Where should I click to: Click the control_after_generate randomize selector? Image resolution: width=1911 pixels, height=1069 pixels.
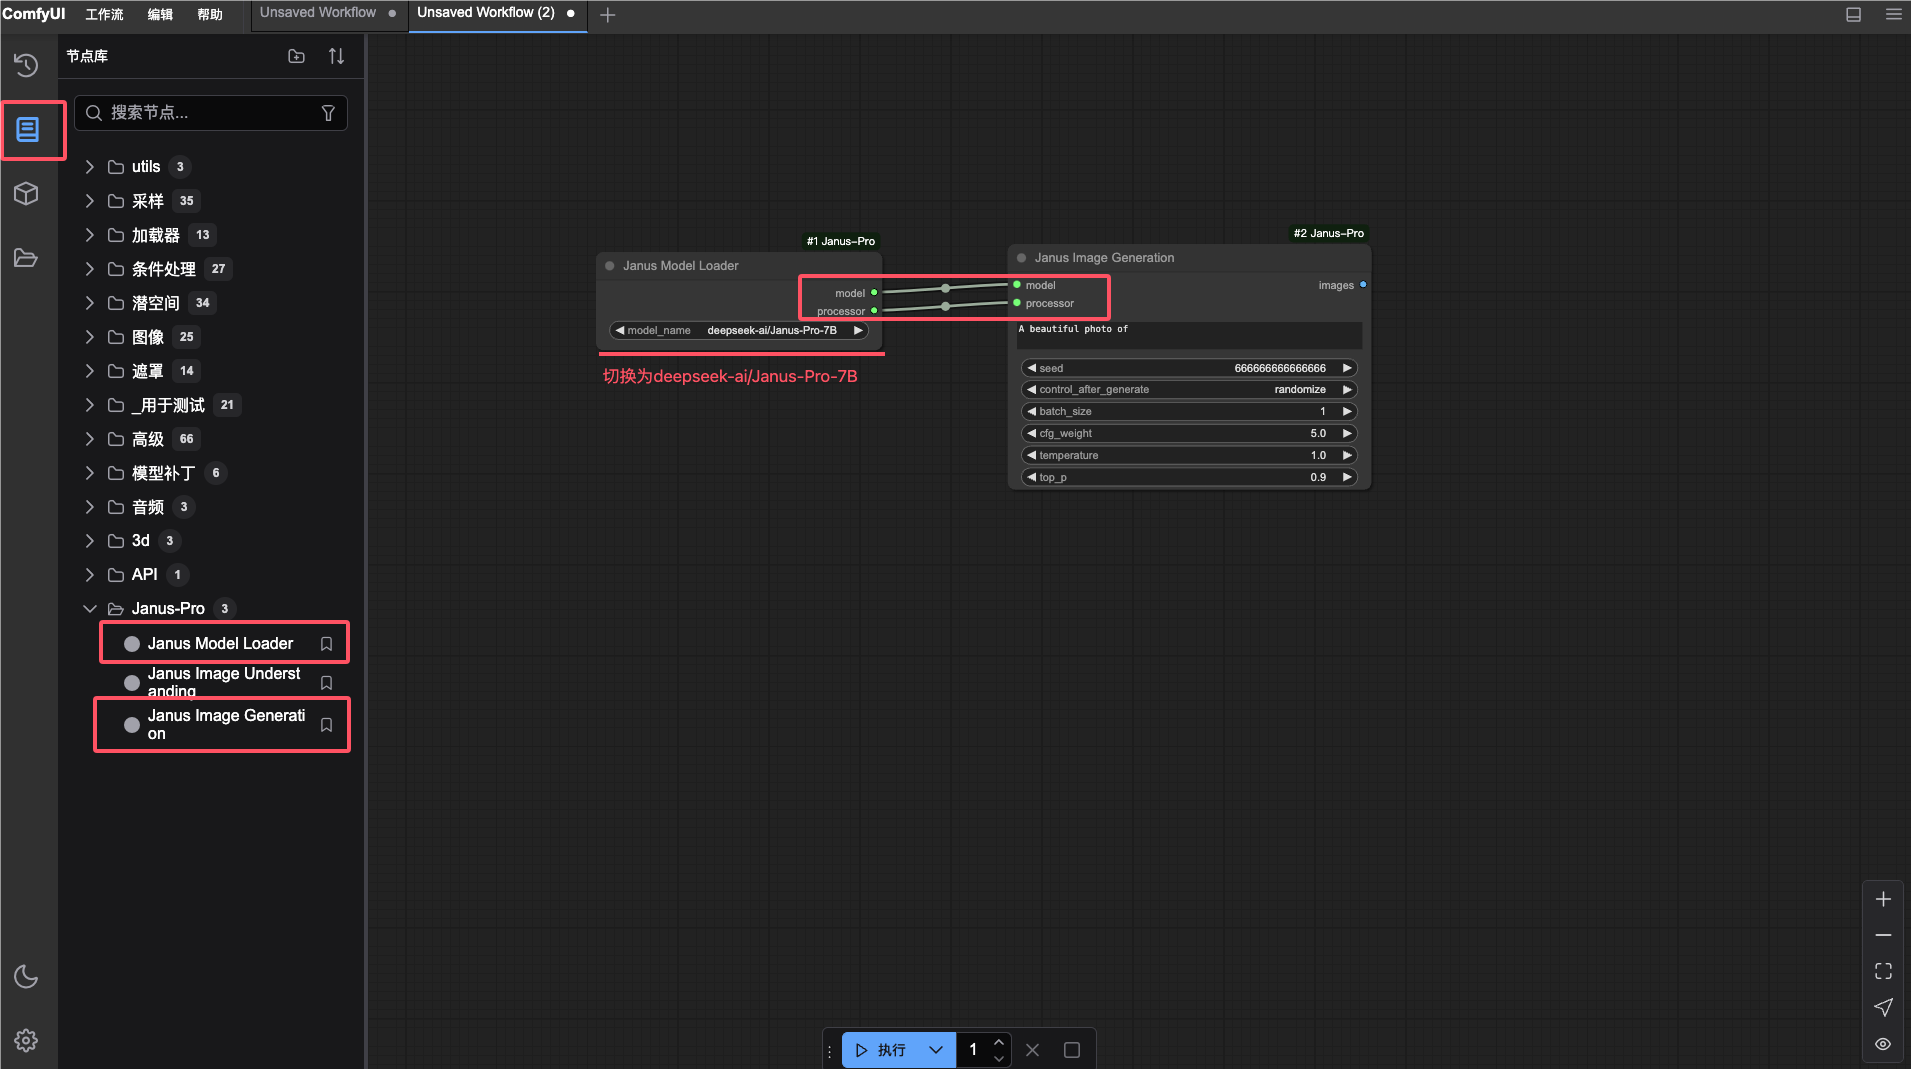pyautogui.click(x=1189, y=390)
